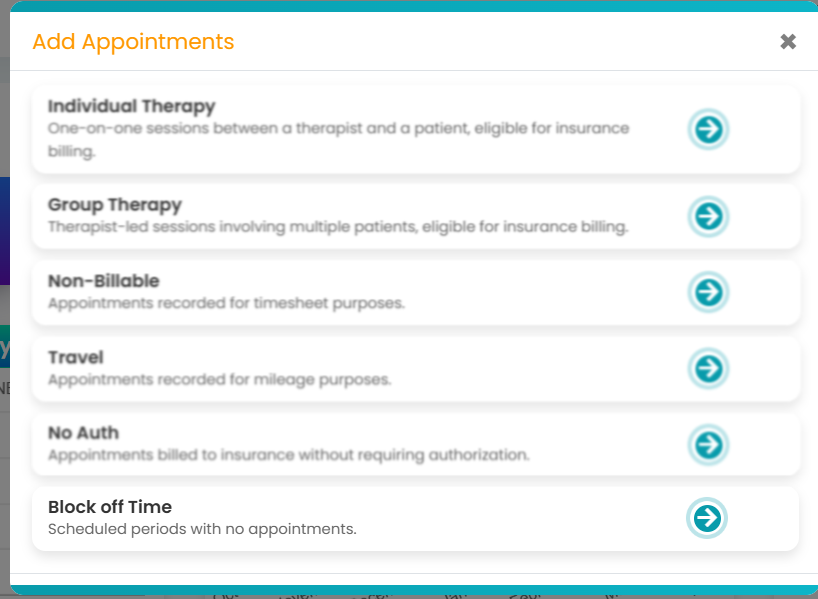
Task: Click the Add Appointments dialog title
Action: pyautogui.click(x=133, y=42)
